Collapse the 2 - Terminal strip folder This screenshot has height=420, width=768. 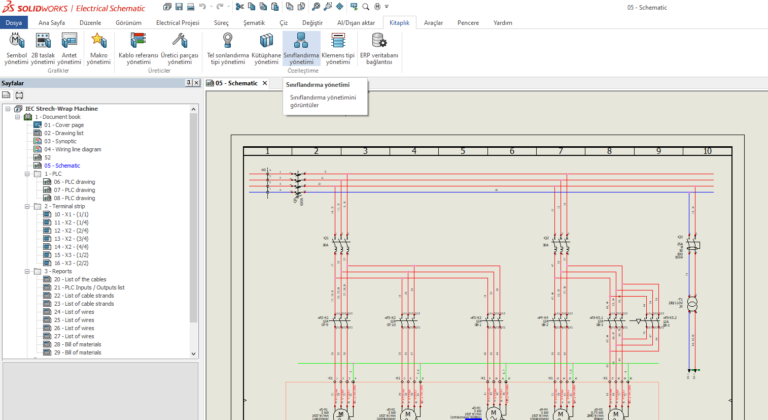(x=27, y=206)
